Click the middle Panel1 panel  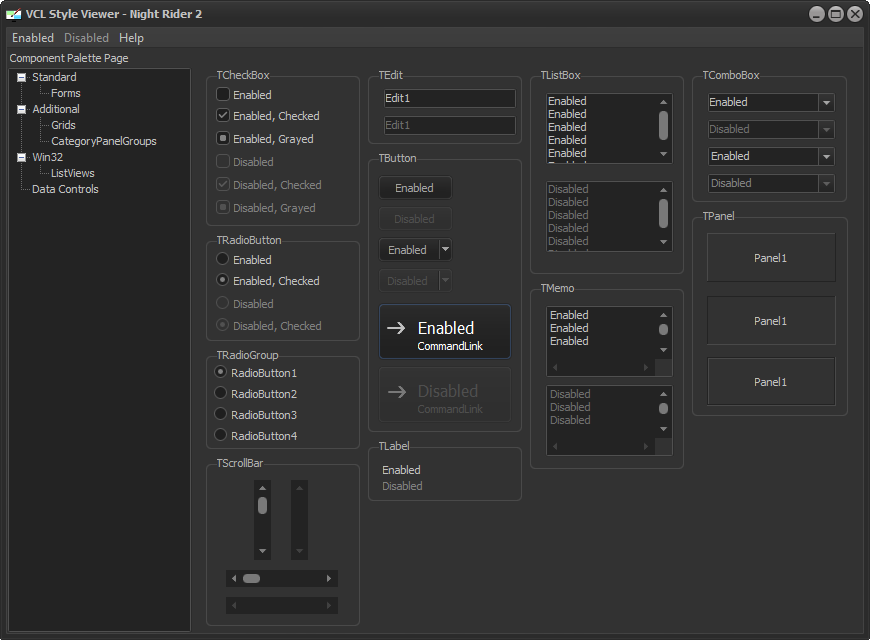click(x=771, y=320)
